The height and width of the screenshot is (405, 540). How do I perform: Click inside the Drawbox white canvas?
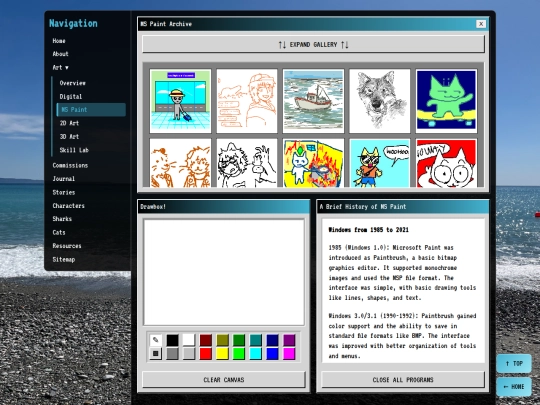224,272
